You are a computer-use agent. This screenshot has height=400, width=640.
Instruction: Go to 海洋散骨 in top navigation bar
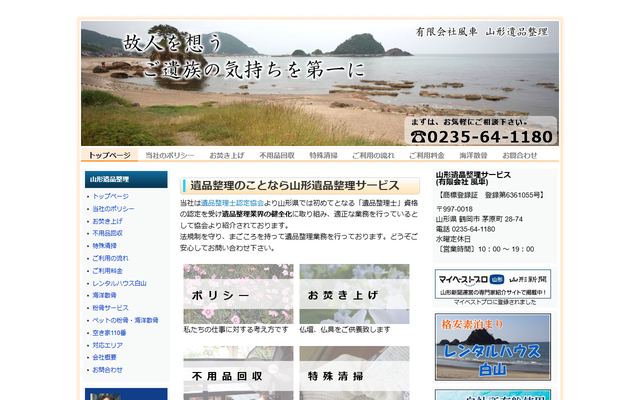coord(473,156)
